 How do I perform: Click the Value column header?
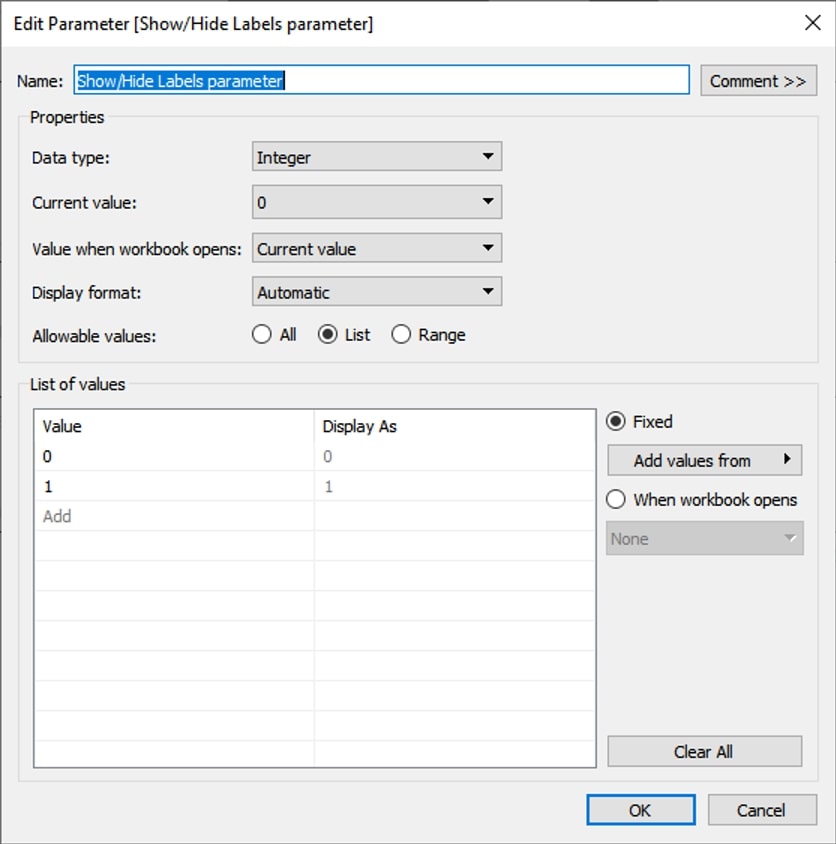[62, 426]
